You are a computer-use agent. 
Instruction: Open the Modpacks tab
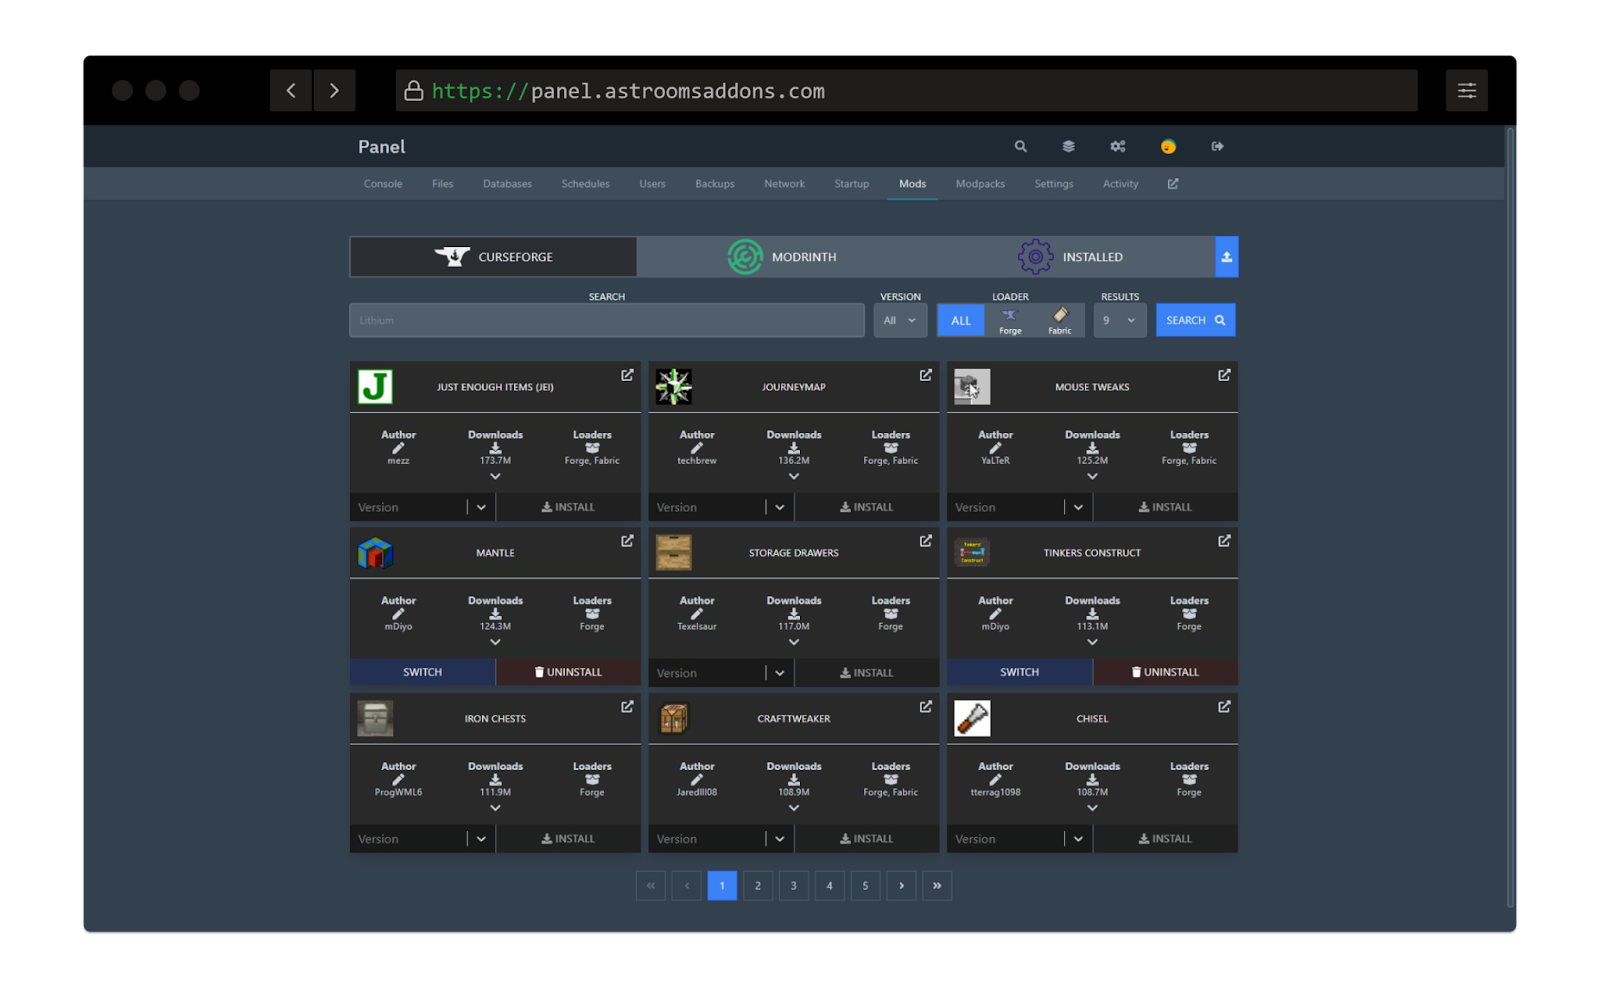coord(980,184)
